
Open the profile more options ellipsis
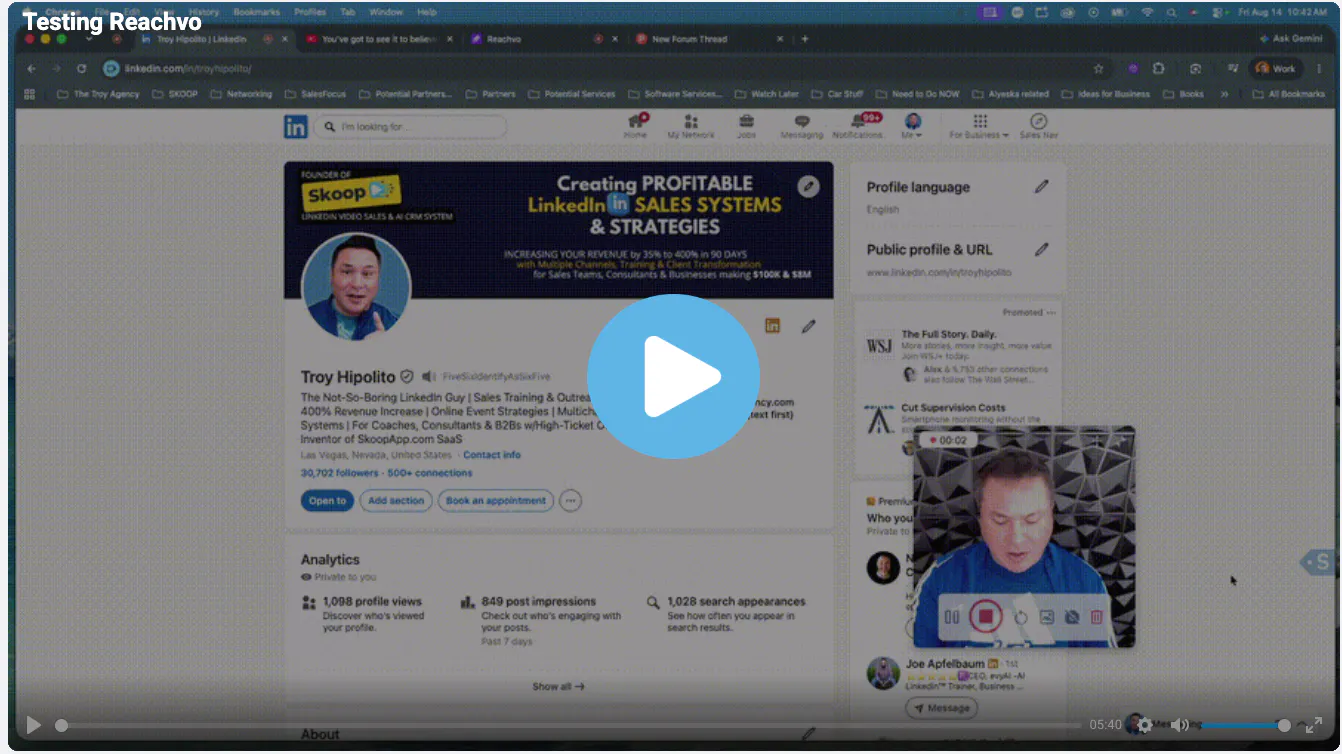click(570, 501)
